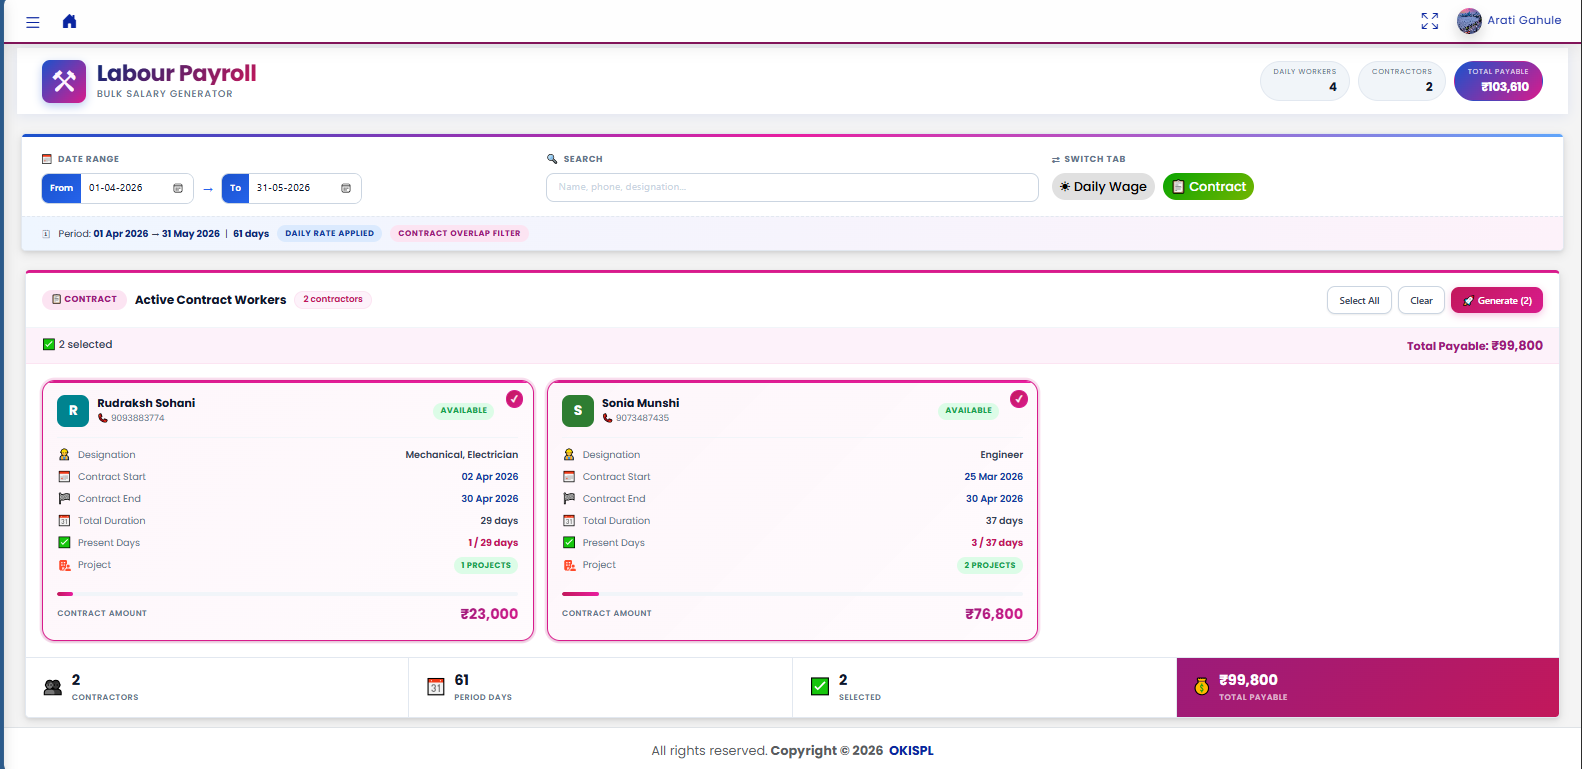The image size is (1582, 769).
Task: Click contractors people icon in footer
Action: click(x=53, y=688)
